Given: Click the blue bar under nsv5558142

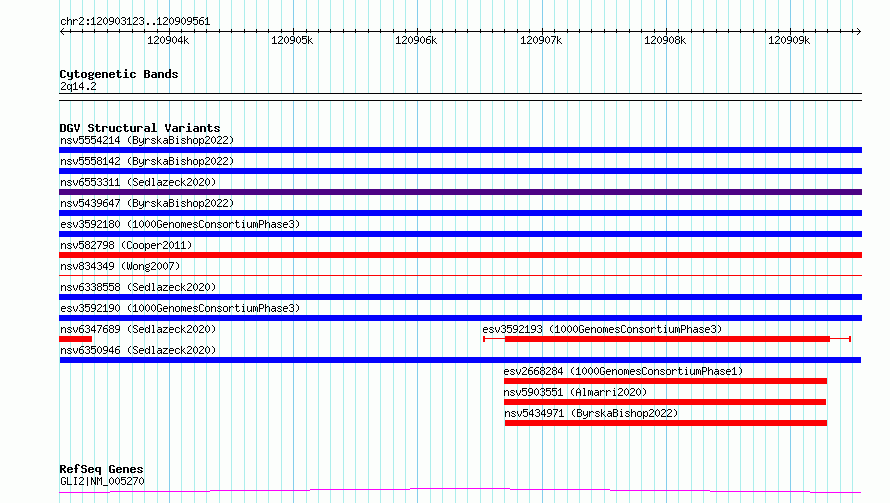Looking at the screenshot, I should [x=460, y=171].
